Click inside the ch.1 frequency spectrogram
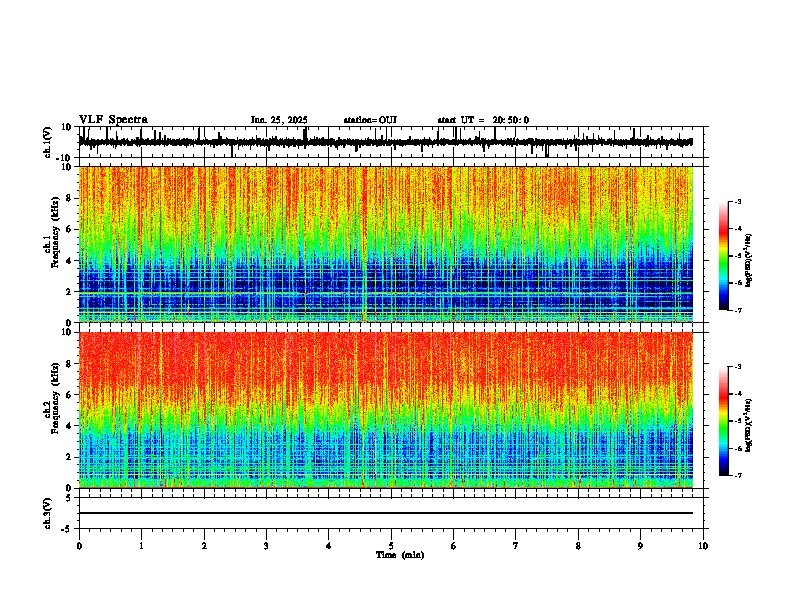Viewport: 792px width, 612px height. (x=386, y=244)
